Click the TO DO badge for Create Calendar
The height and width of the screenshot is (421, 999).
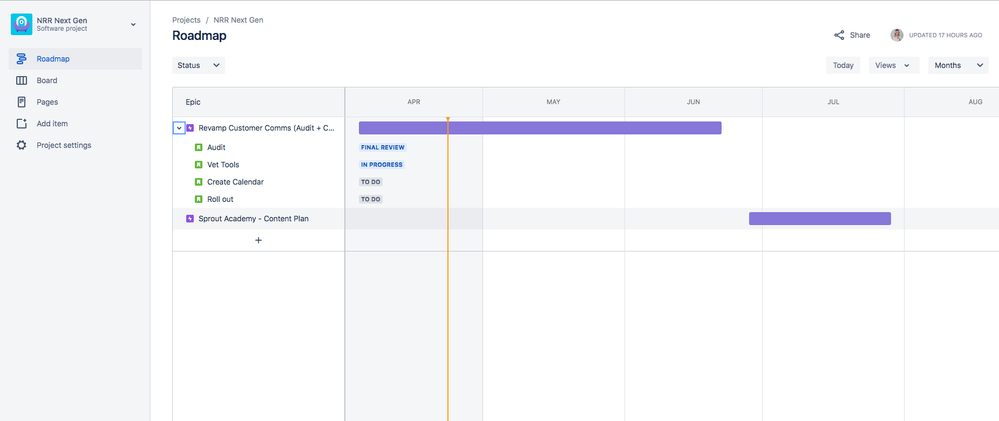coord(371,182)
